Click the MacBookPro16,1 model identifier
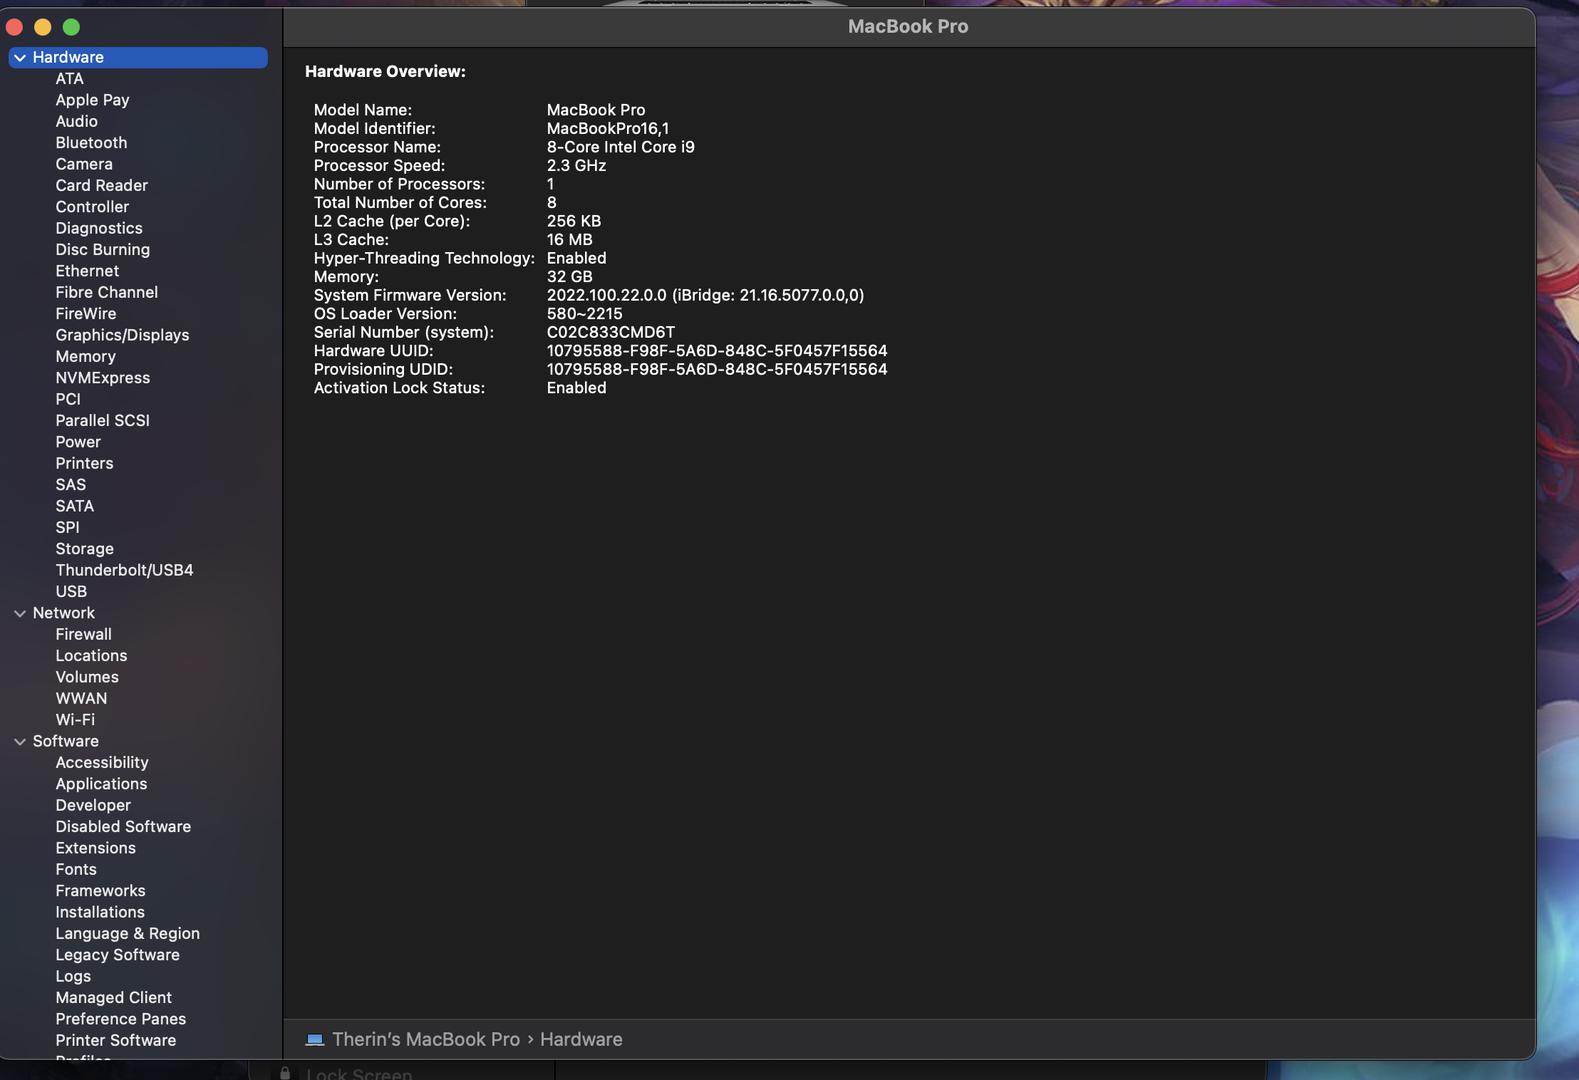Screen dimensions: 1579x1080 click(607, 129)
